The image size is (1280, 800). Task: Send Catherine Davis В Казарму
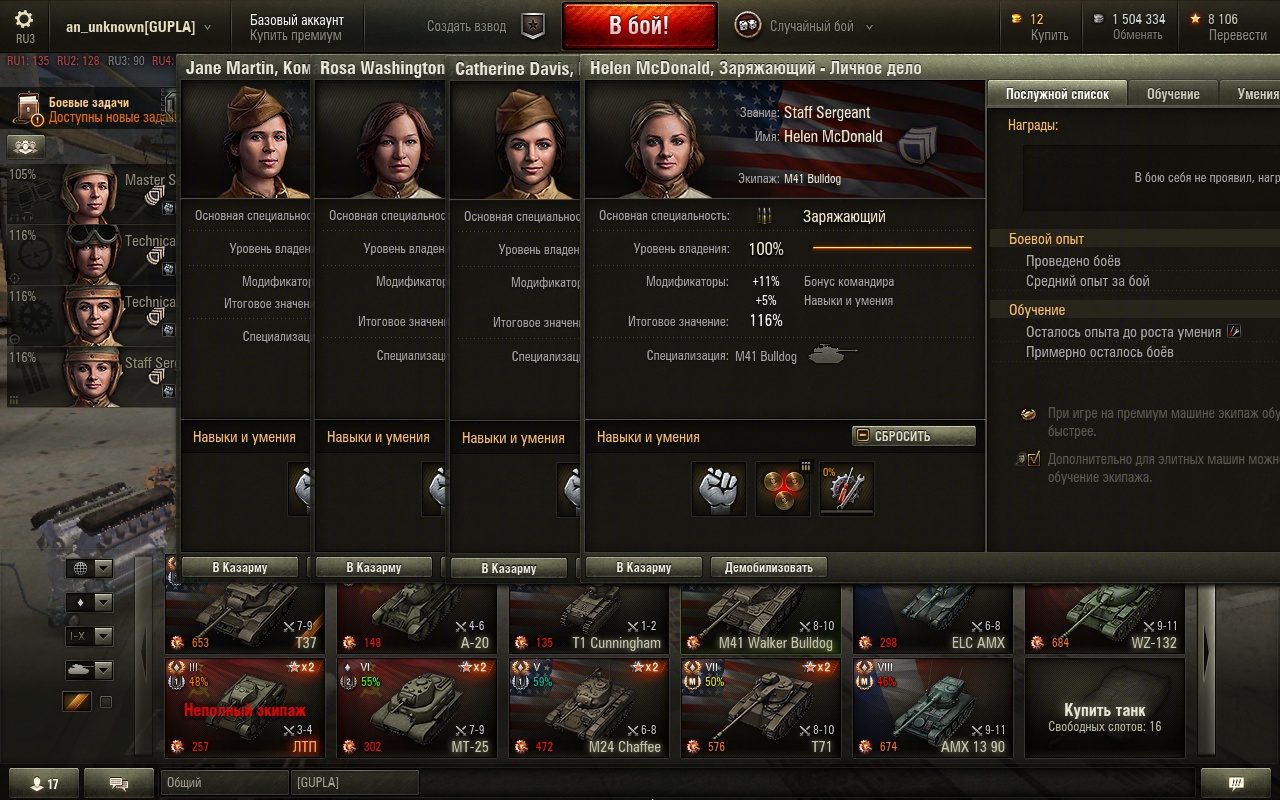click(509, 568)
